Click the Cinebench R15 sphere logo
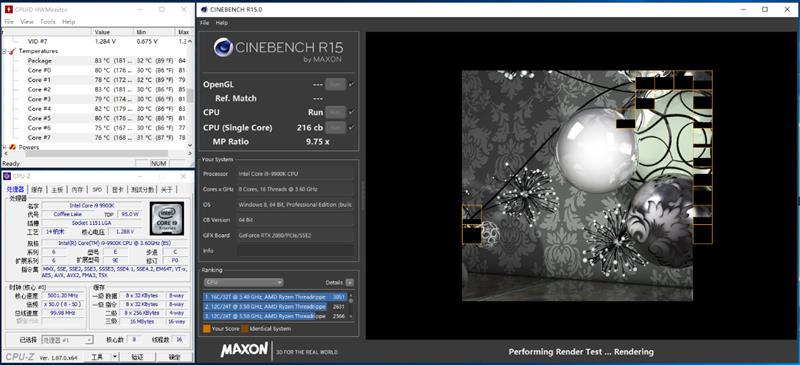Image resolution: width=800 pixels, height=365 pixels. [223, 47]
